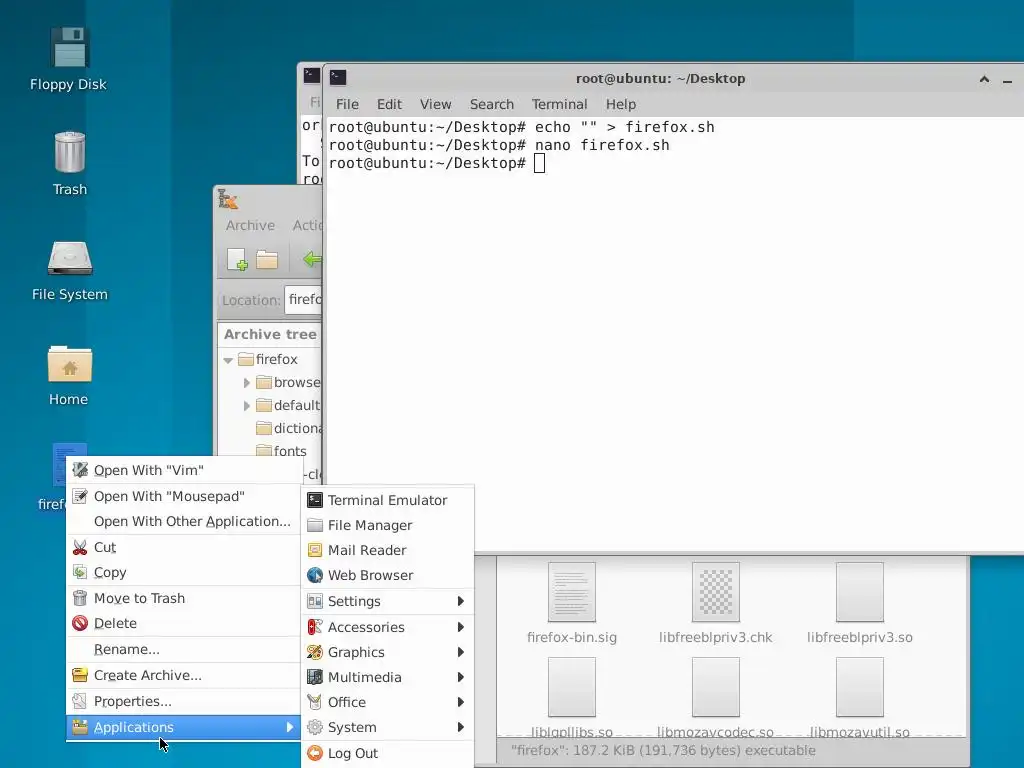Click the open folder icon in archive manager toolbar

pos(266,259)
